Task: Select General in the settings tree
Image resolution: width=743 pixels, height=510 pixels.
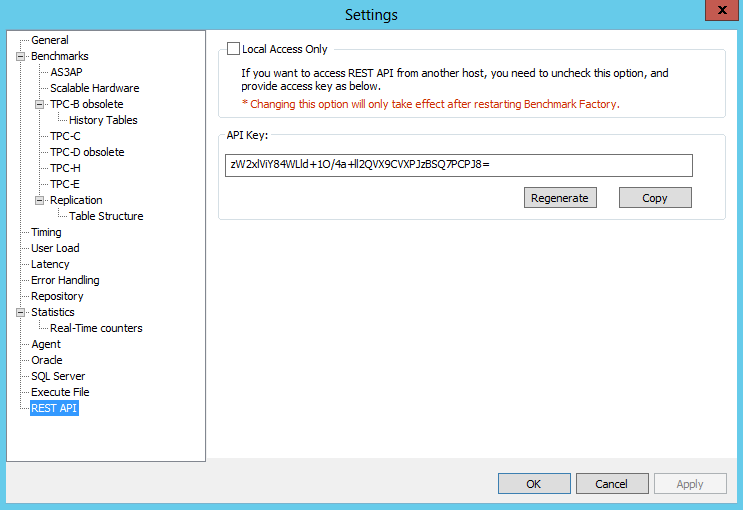Action: (50, 40)
